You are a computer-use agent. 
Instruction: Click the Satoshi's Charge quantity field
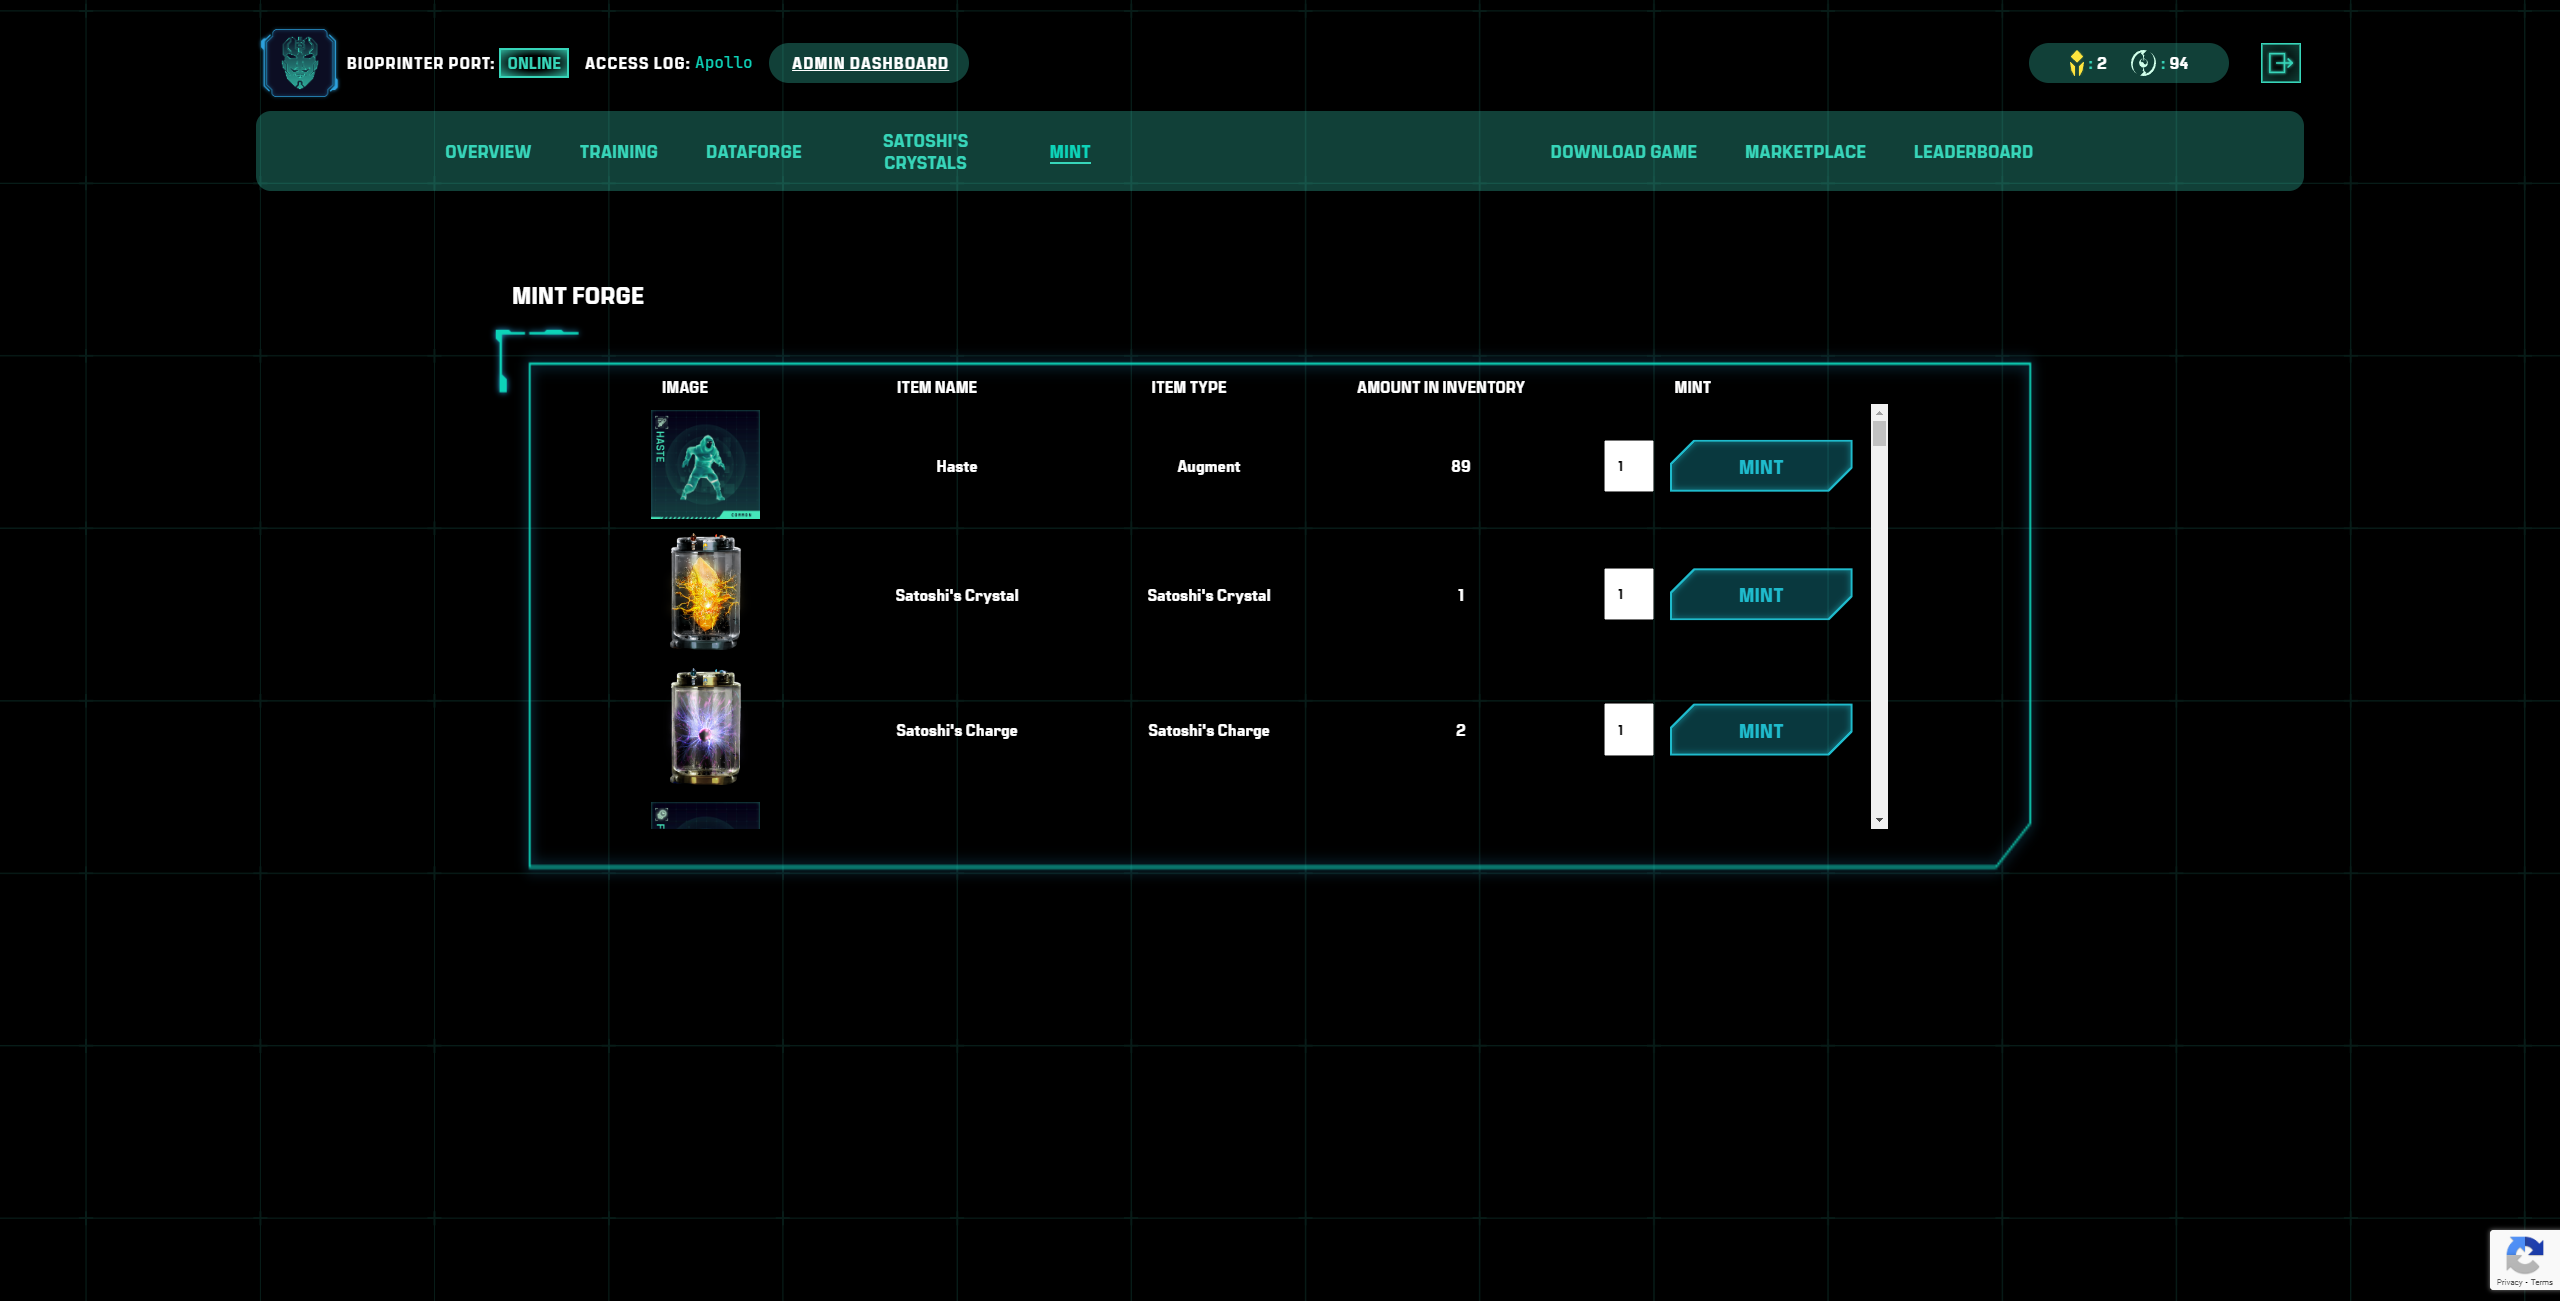click(1628, 730)
